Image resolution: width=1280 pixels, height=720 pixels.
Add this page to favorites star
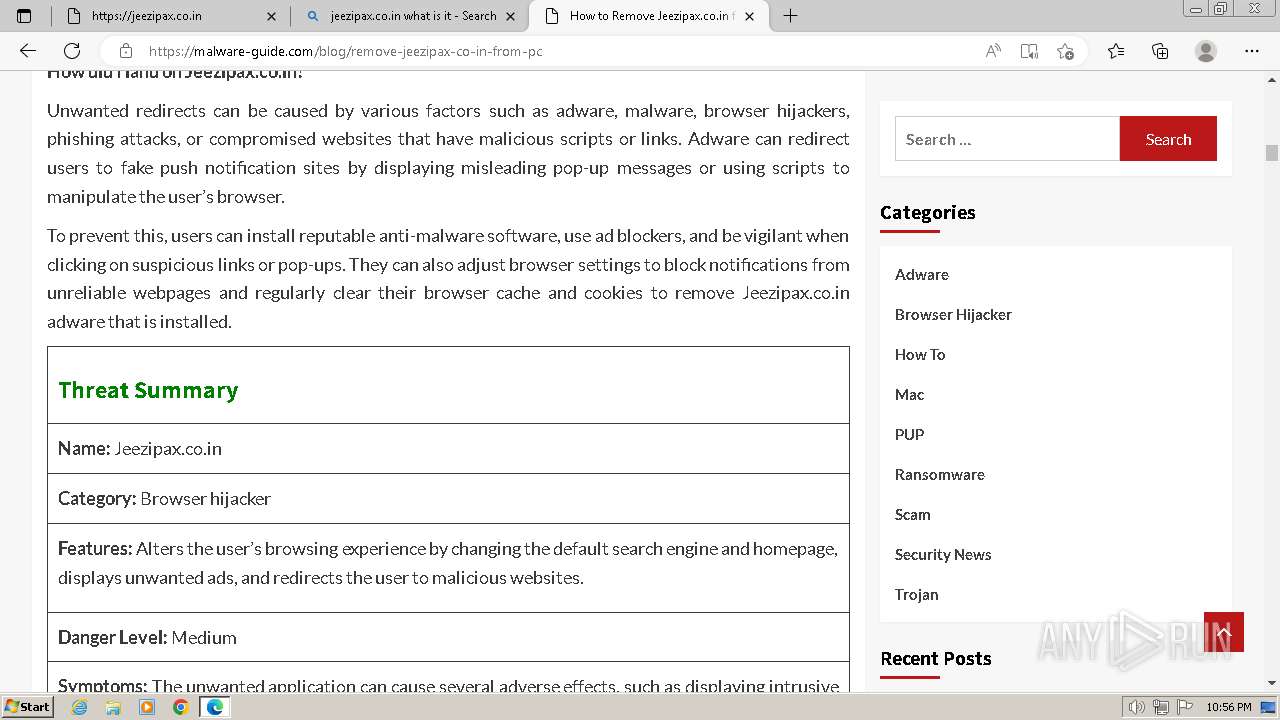pyautogui.click(x=1065, y=51)
